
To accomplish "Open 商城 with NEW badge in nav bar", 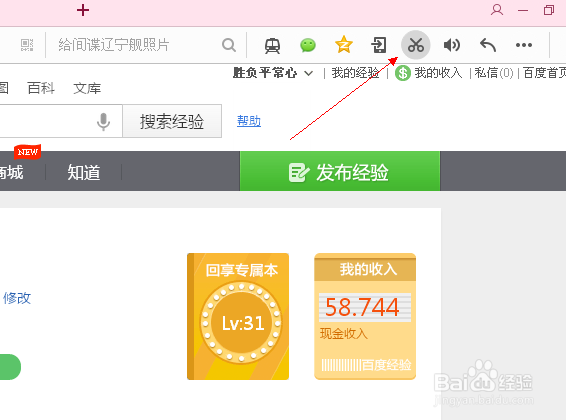I will 12,172.
